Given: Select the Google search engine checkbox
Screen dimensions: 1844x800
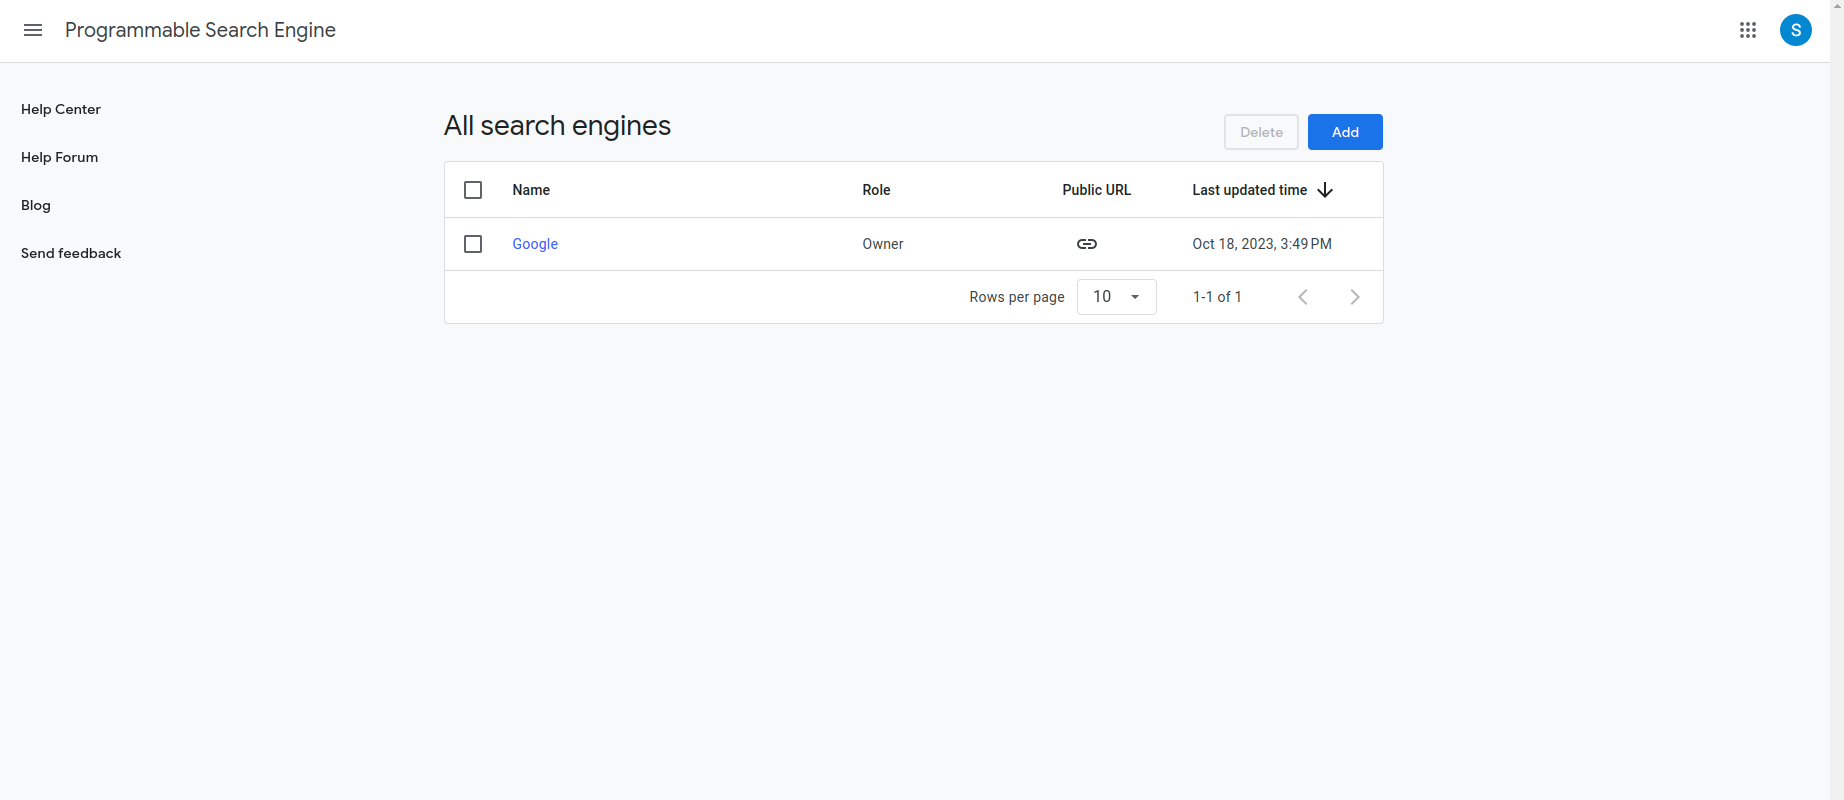Looking at the screenshot, I should (473, 244).
